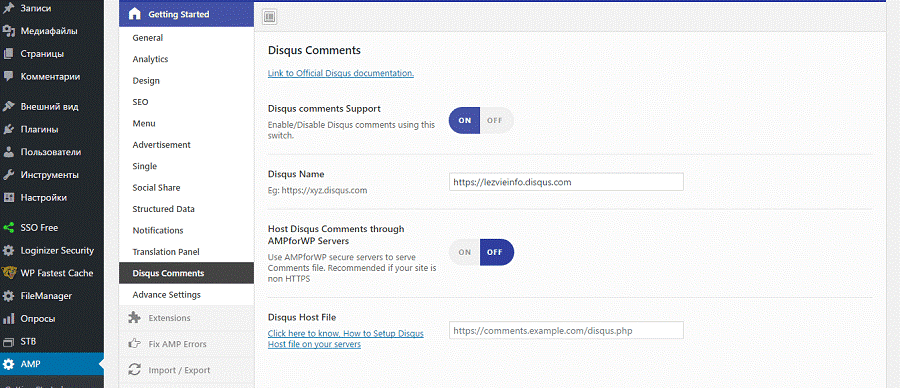Click the Медиафайлы media icon

pos(9,32)
